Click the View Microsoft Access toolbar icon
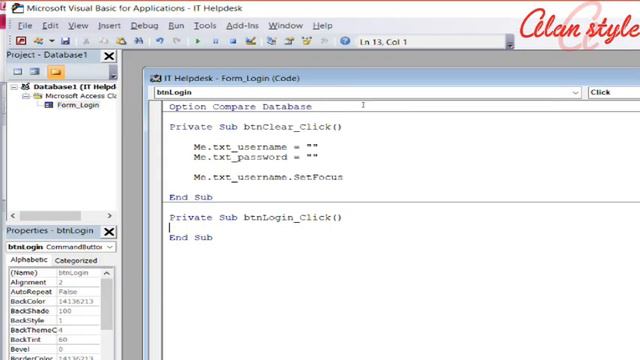The height and width of the screenshot is (360, 640). point(21,41)
